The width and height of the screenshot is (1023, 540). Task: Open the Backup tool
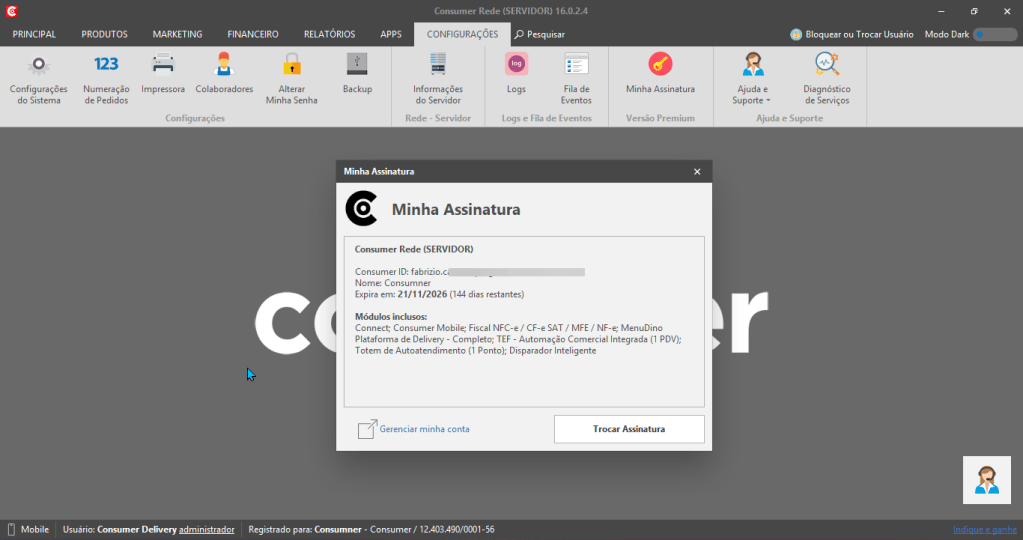point(358,73)
